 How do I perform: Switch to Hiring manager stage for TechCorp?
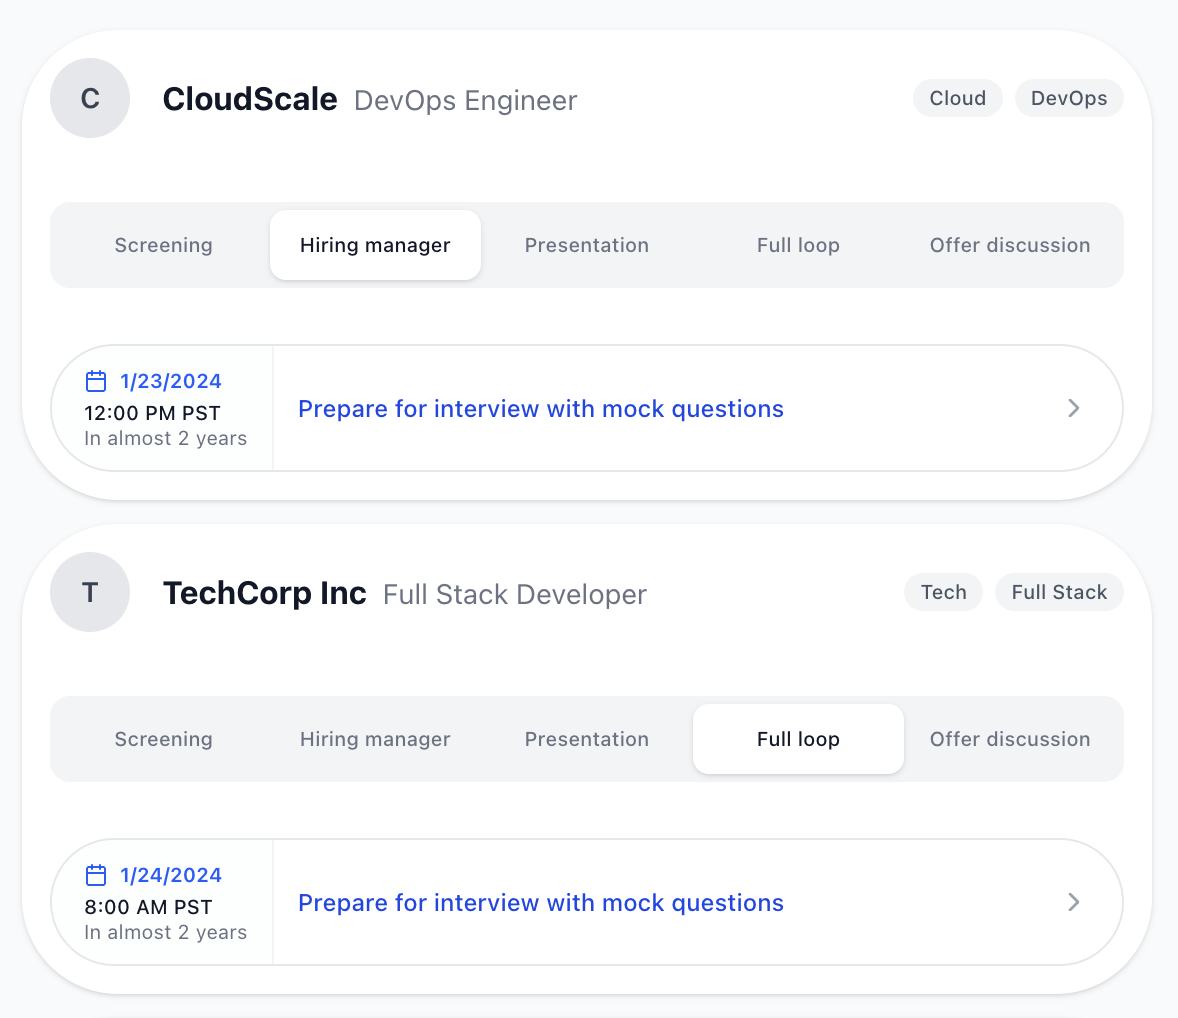[375, 739]
